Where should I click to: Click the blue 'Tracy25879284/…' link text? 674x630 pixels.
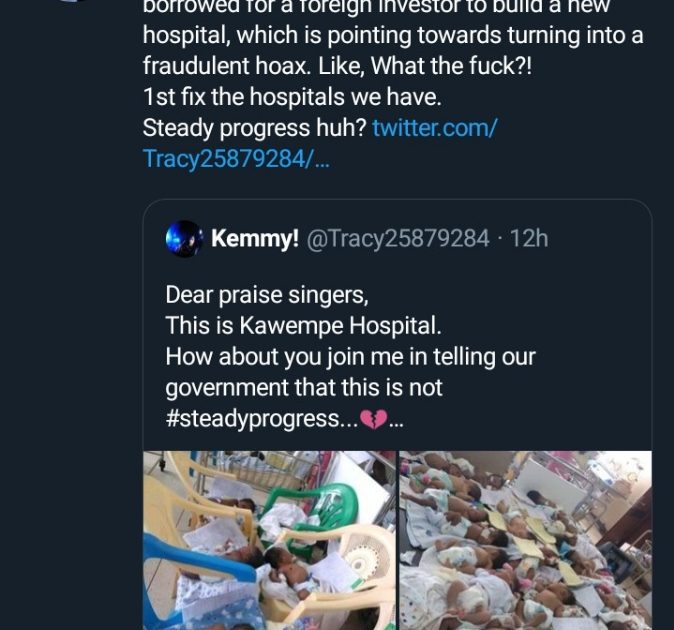point(236,158)
